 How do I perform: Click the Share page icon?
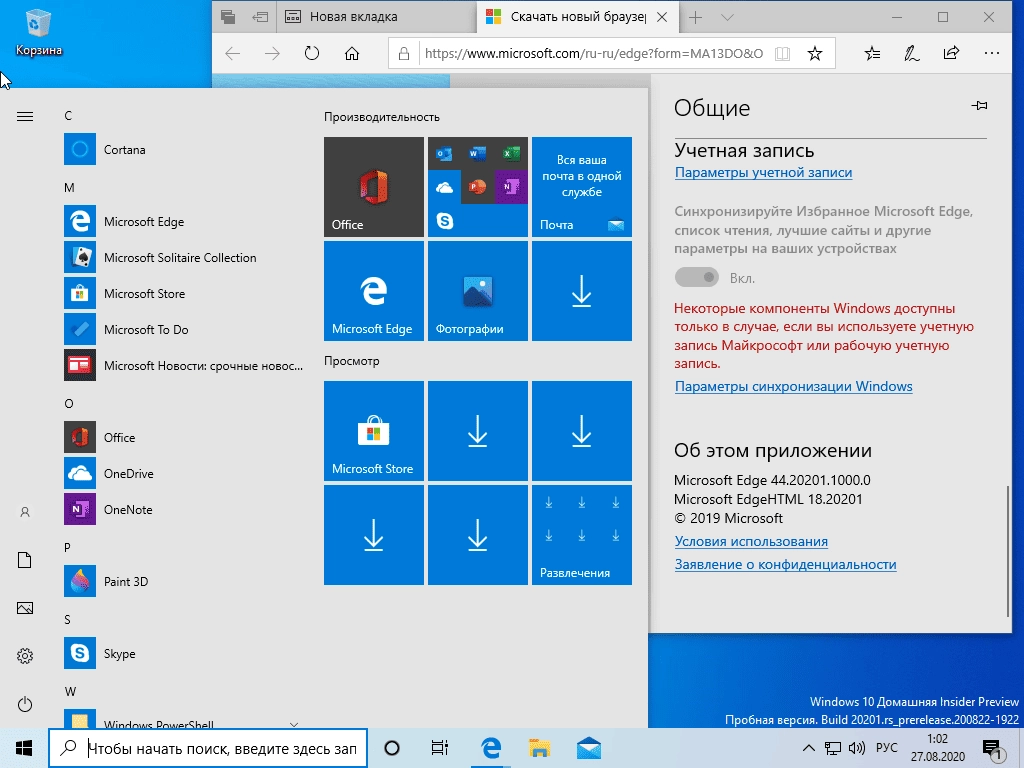(x=952, y=54)
